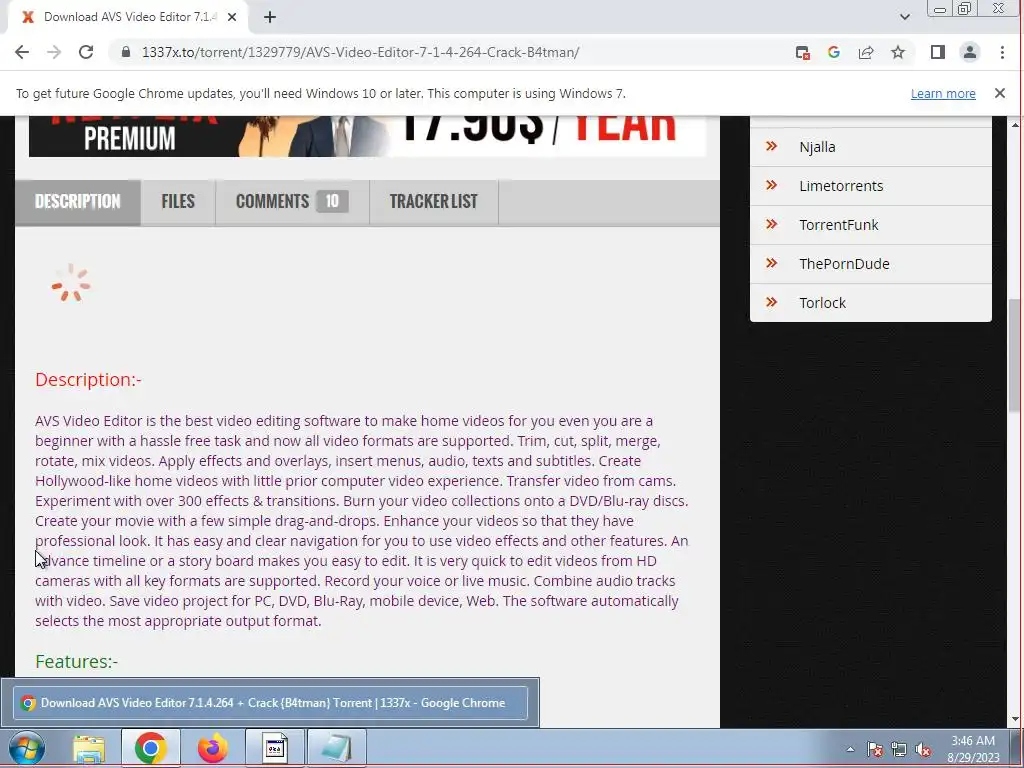Open the Tracker List tab
Screen dimensions: 1024x768
click(434, 202)
